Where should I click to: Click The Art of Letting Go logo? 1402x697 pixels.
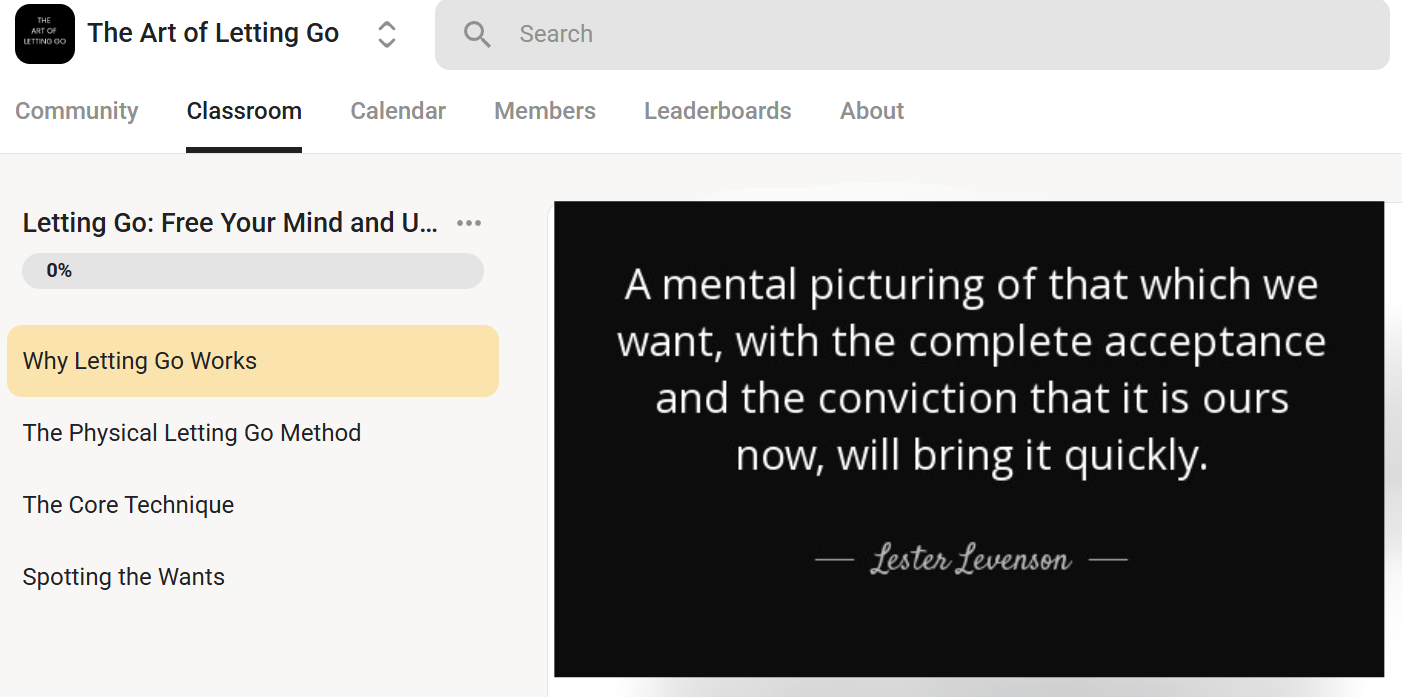(45, 34)
